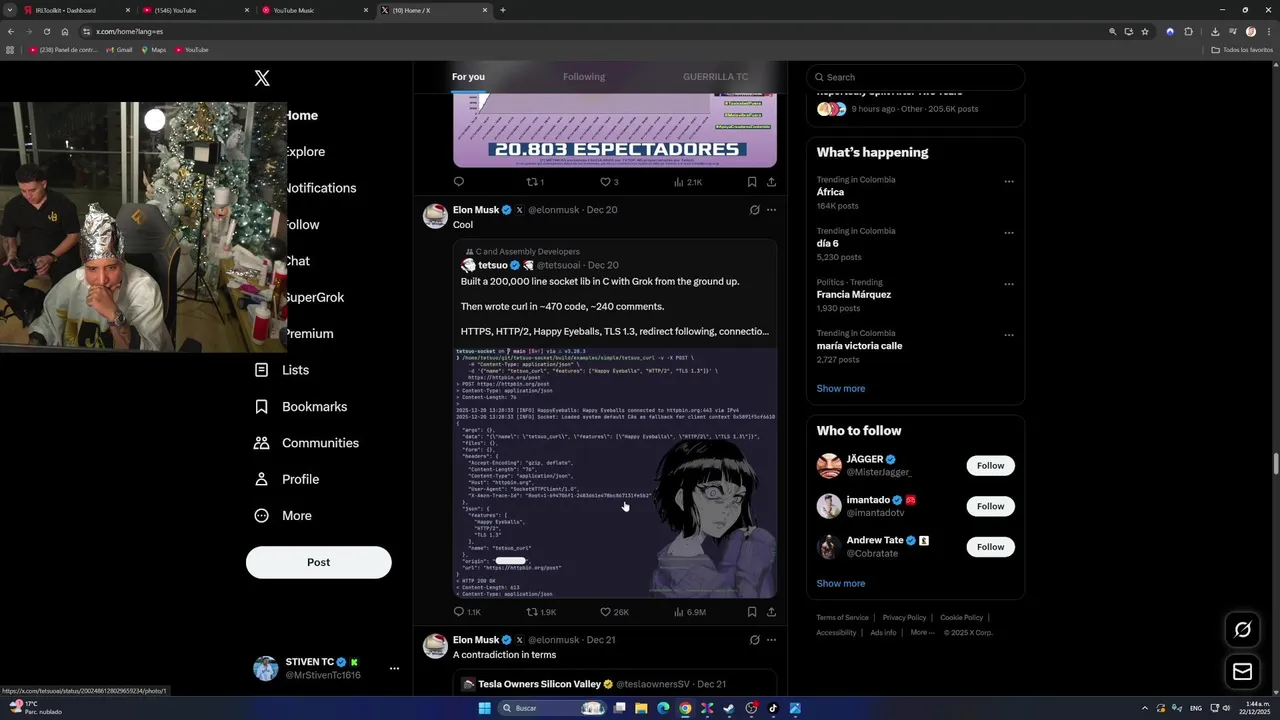
Task: Show more in Who to follow
Action: click(841, 583)
